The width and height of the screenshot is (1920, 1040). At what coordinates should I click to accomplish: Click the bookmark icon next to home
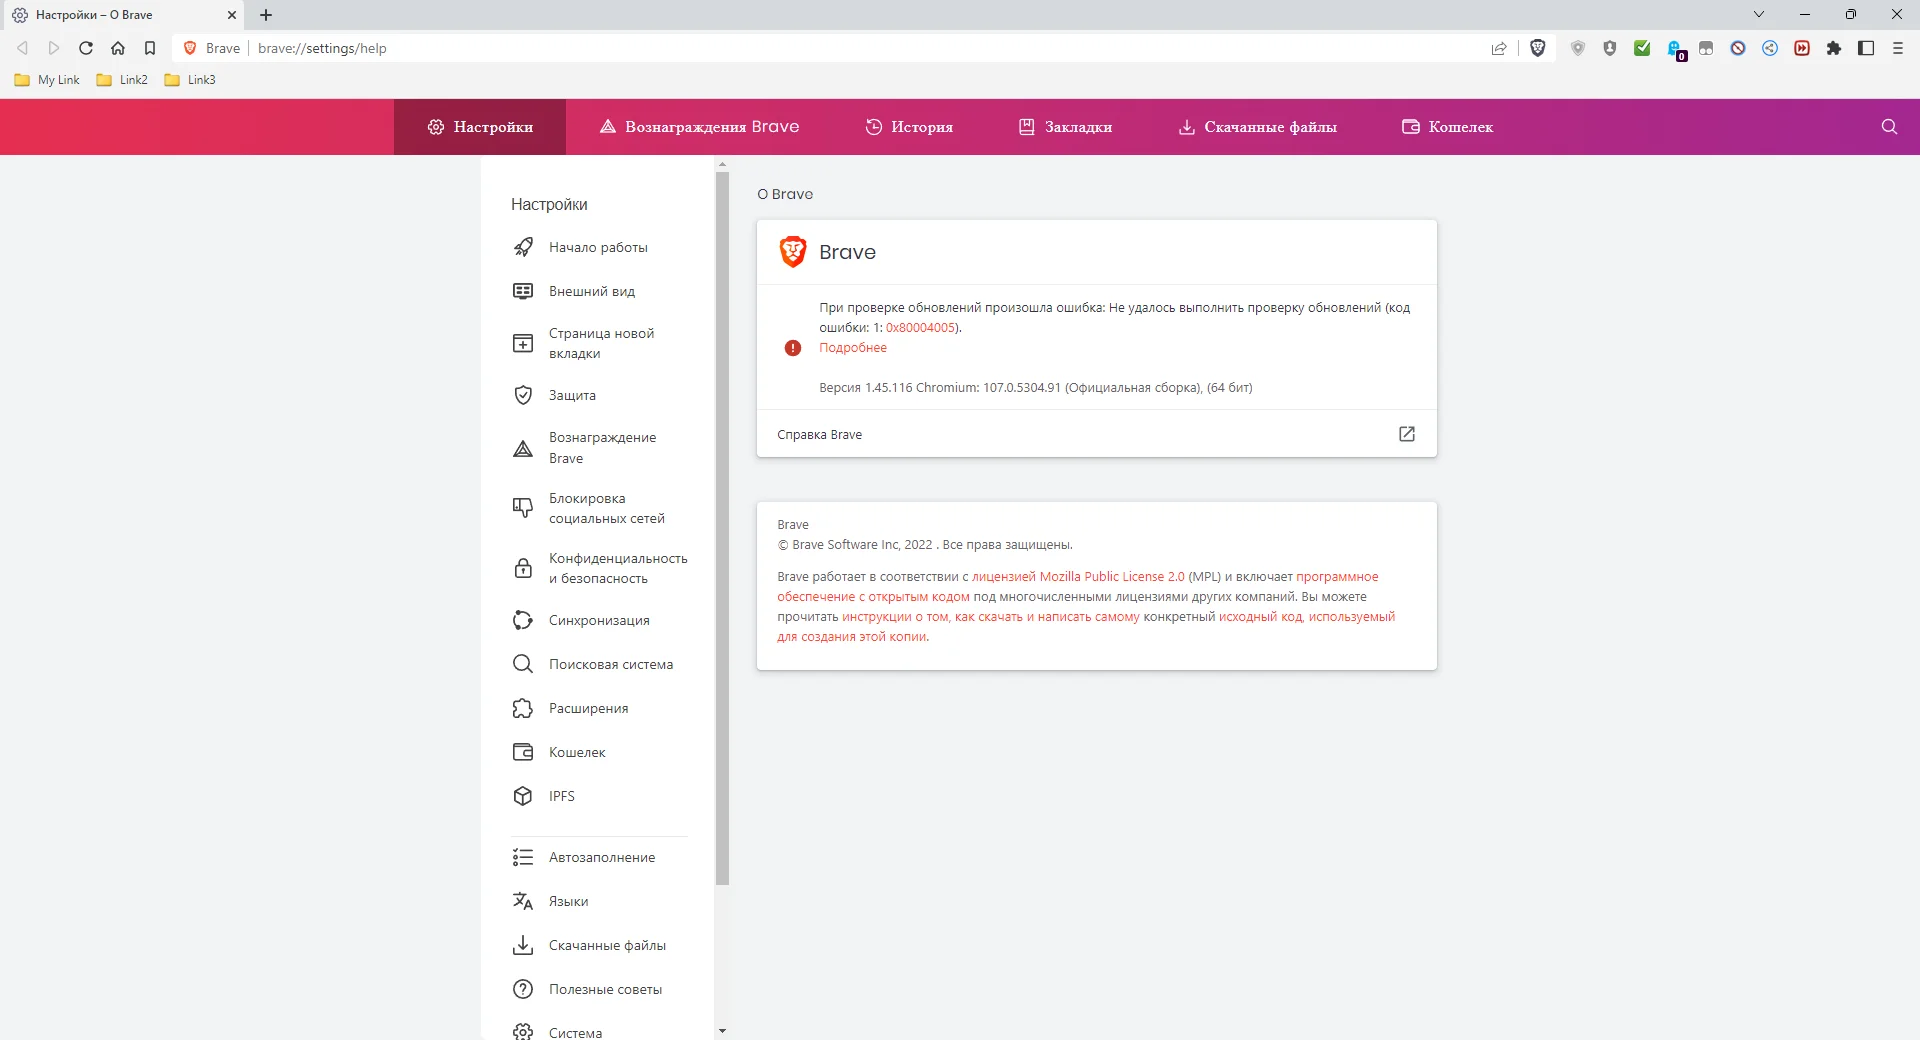(150, 48)
